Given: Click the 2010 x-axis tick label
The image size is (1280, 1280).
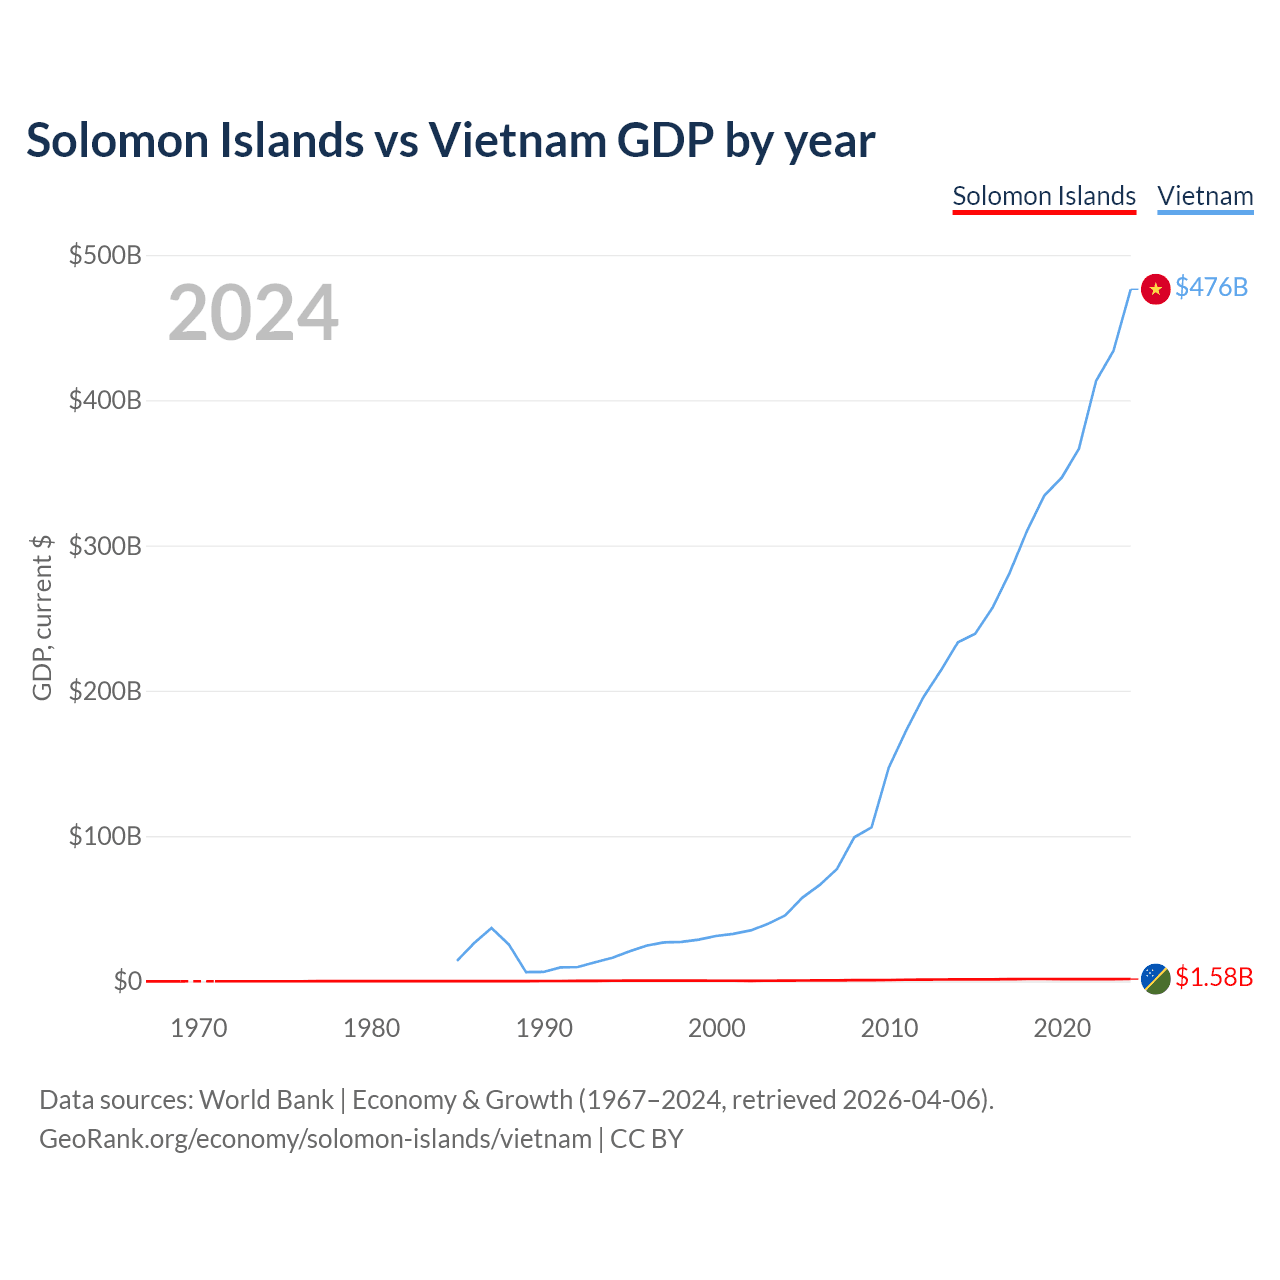Looking at the screenshot, I should point(889,1028).
